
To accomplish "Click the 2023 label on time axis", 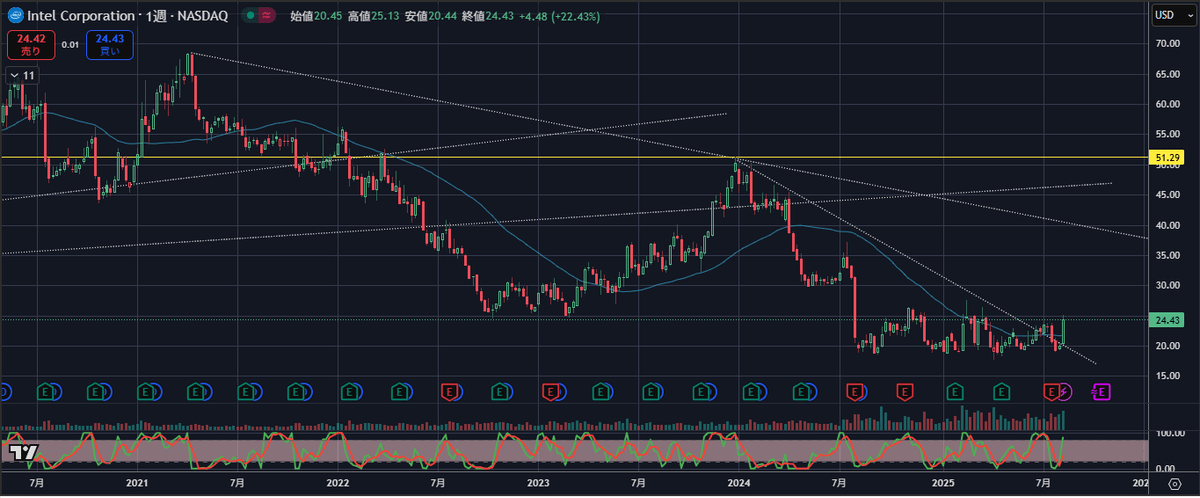I will 538,483.
